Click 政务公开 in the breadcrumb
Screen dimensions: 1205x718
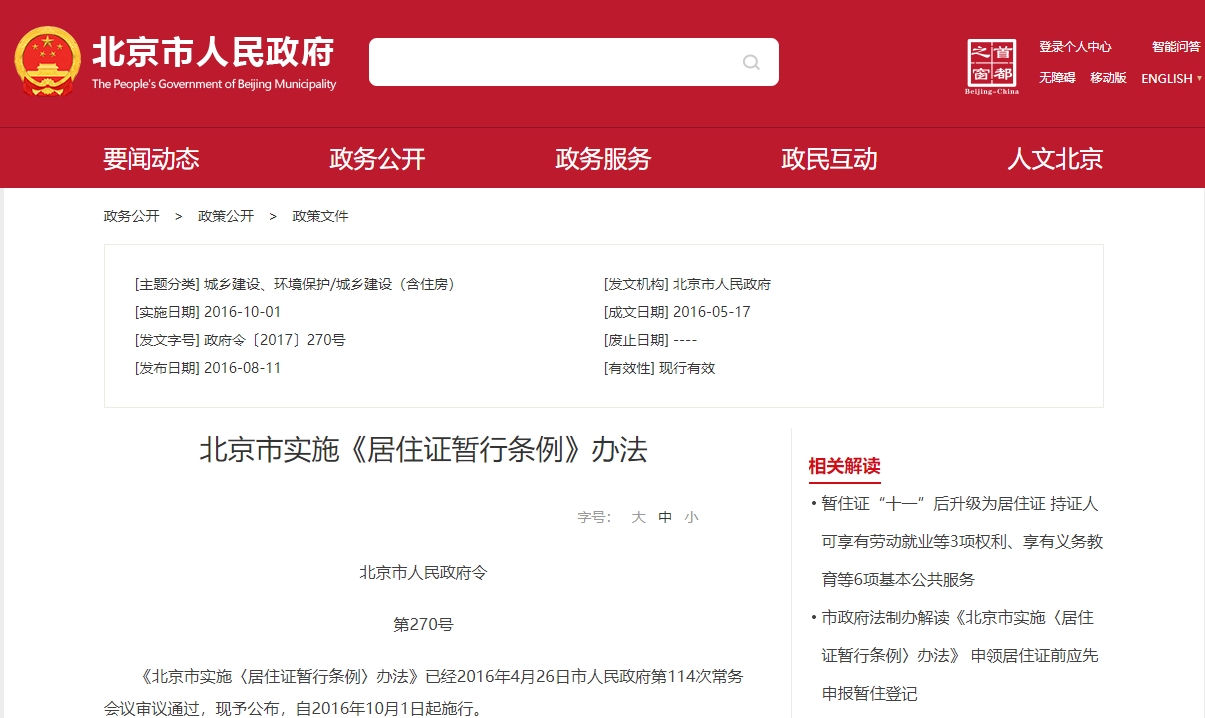[x=131, y=216]
